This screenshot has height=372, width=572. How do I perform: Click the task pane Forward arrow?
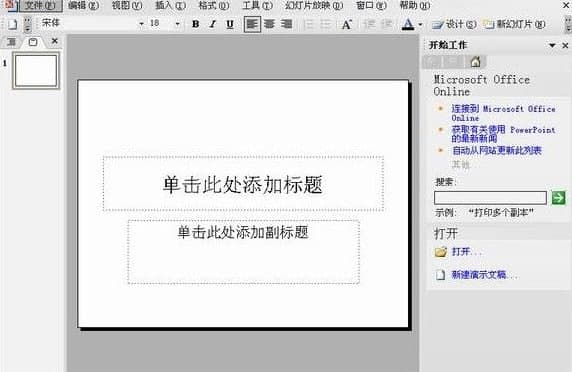click(x=452, y=62)
